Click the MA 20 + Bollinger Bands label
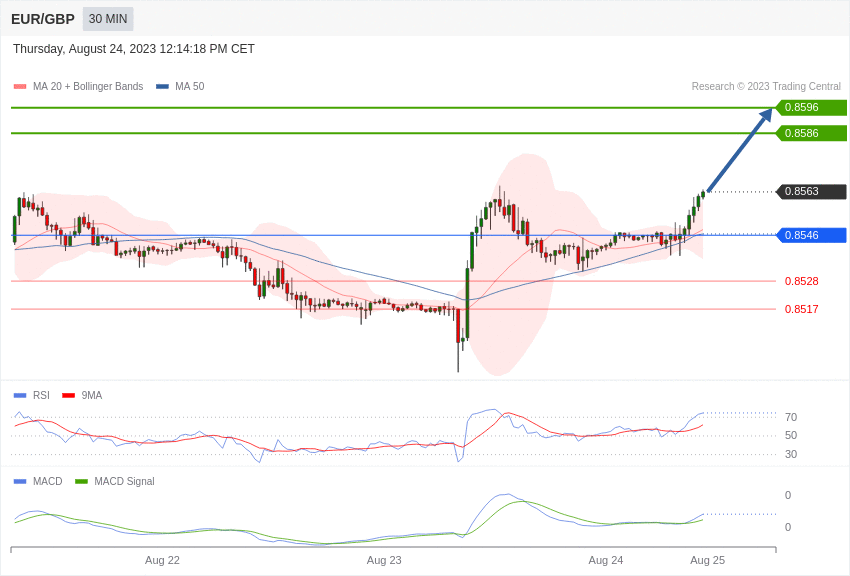 coord(88,87)
